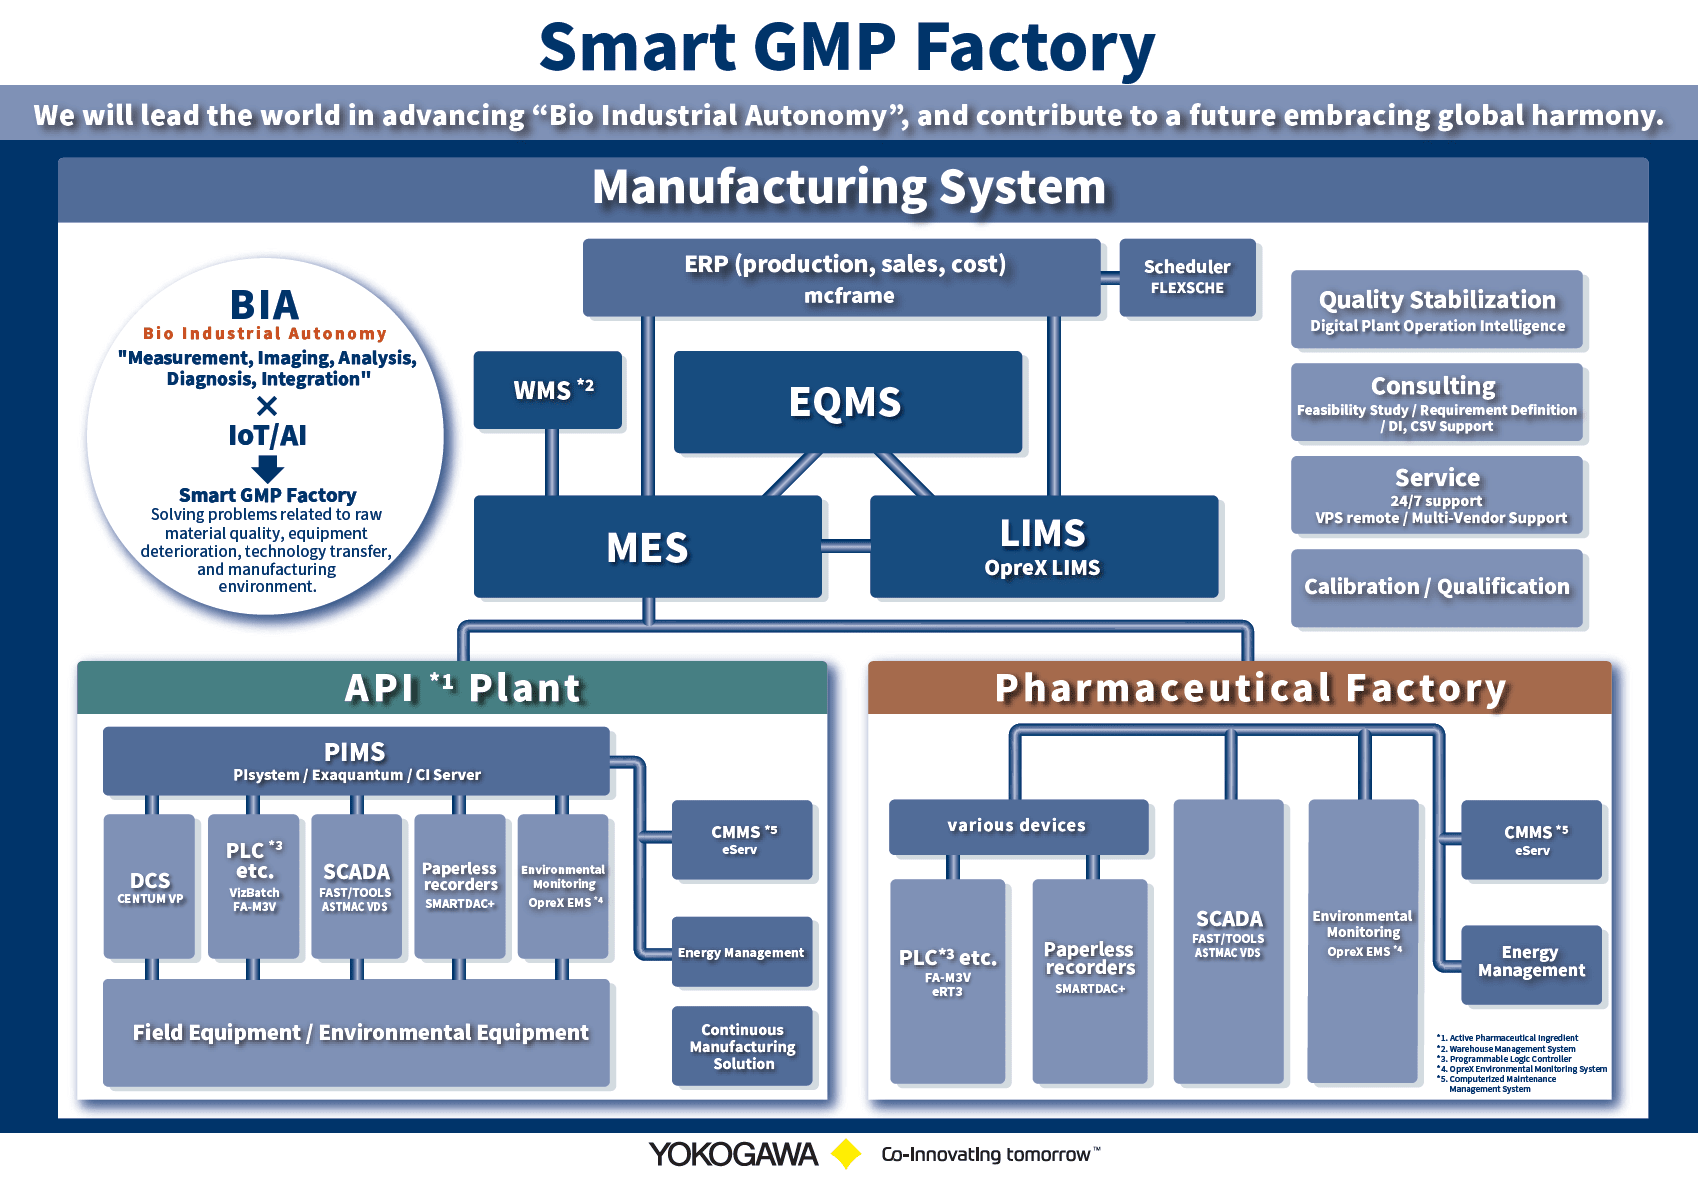The width and height of the screenshot is (1698, 1185).
Task: Open the Consulting box
Action: point(1437,402)
